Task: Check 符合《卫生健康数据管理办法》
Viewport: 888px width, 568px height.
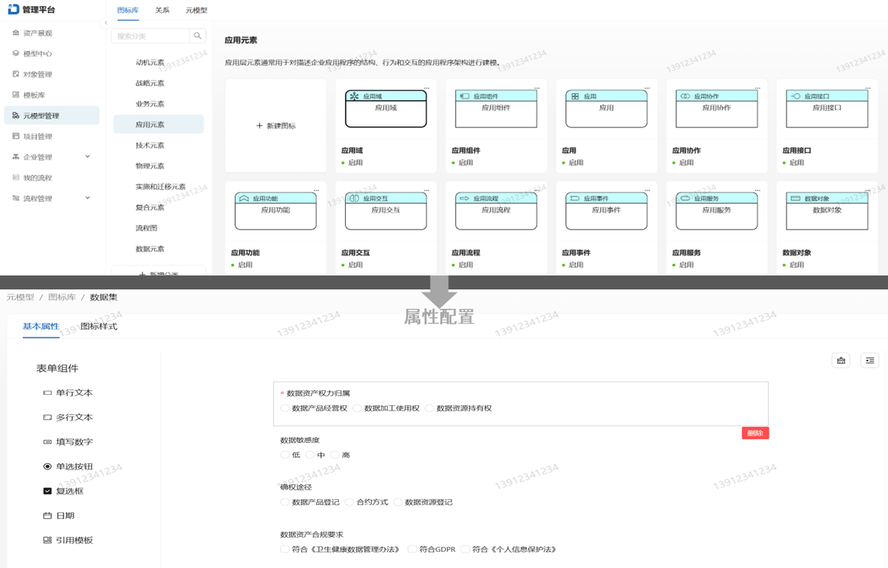Action: (284, 549)
